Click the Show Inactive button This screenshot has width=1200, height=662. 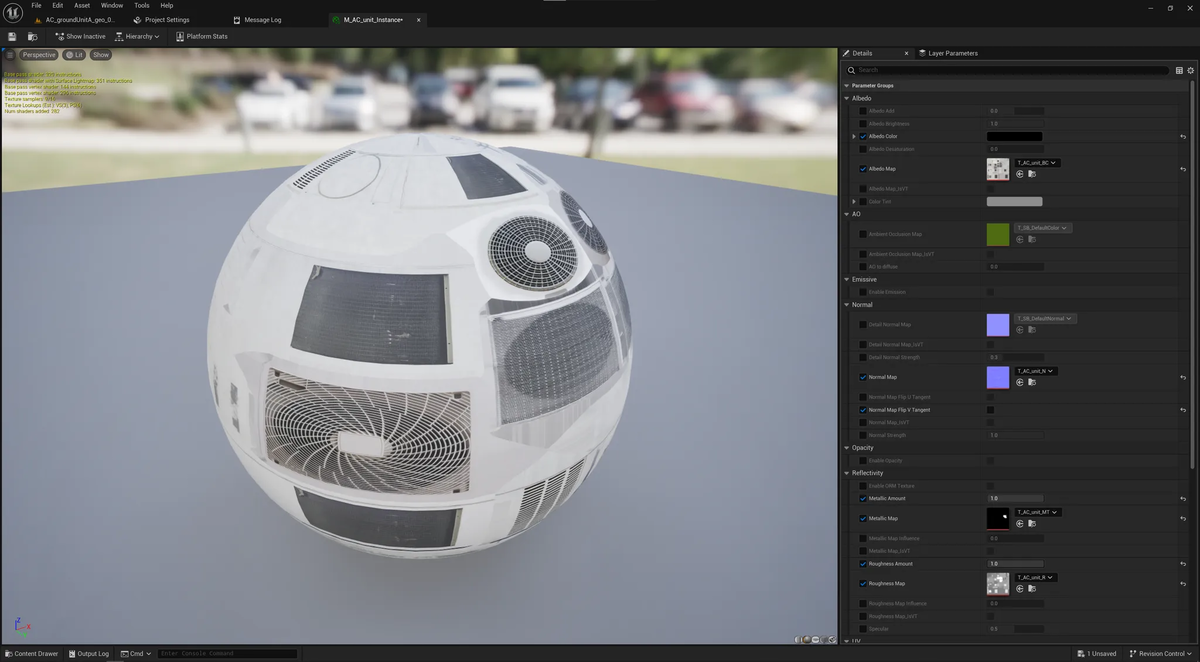click(x=80, y=36)
